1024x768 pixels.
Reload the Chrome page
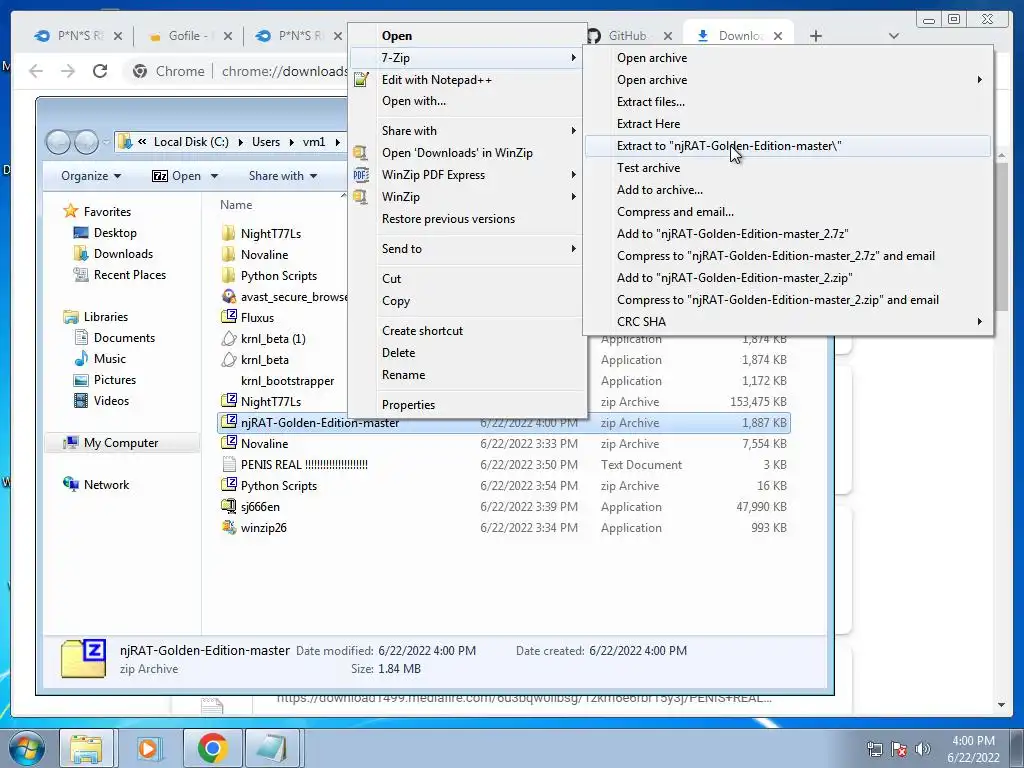[99, 71]
